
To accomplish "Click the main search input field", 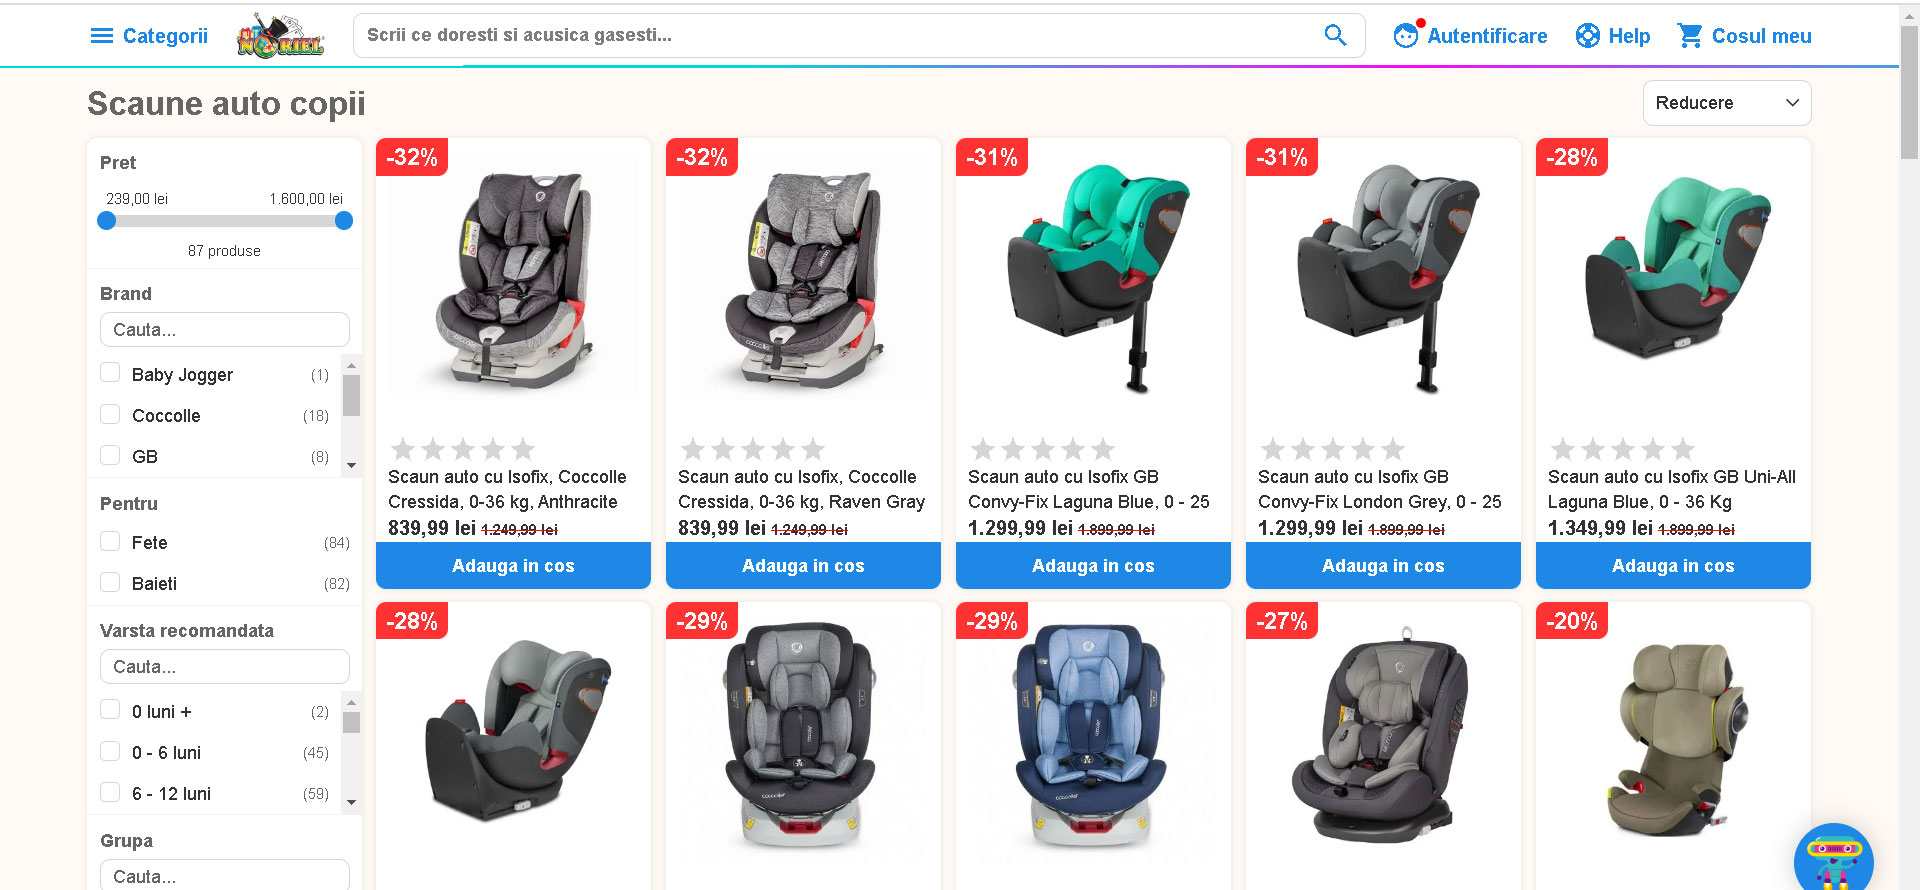I will [840, 35].
